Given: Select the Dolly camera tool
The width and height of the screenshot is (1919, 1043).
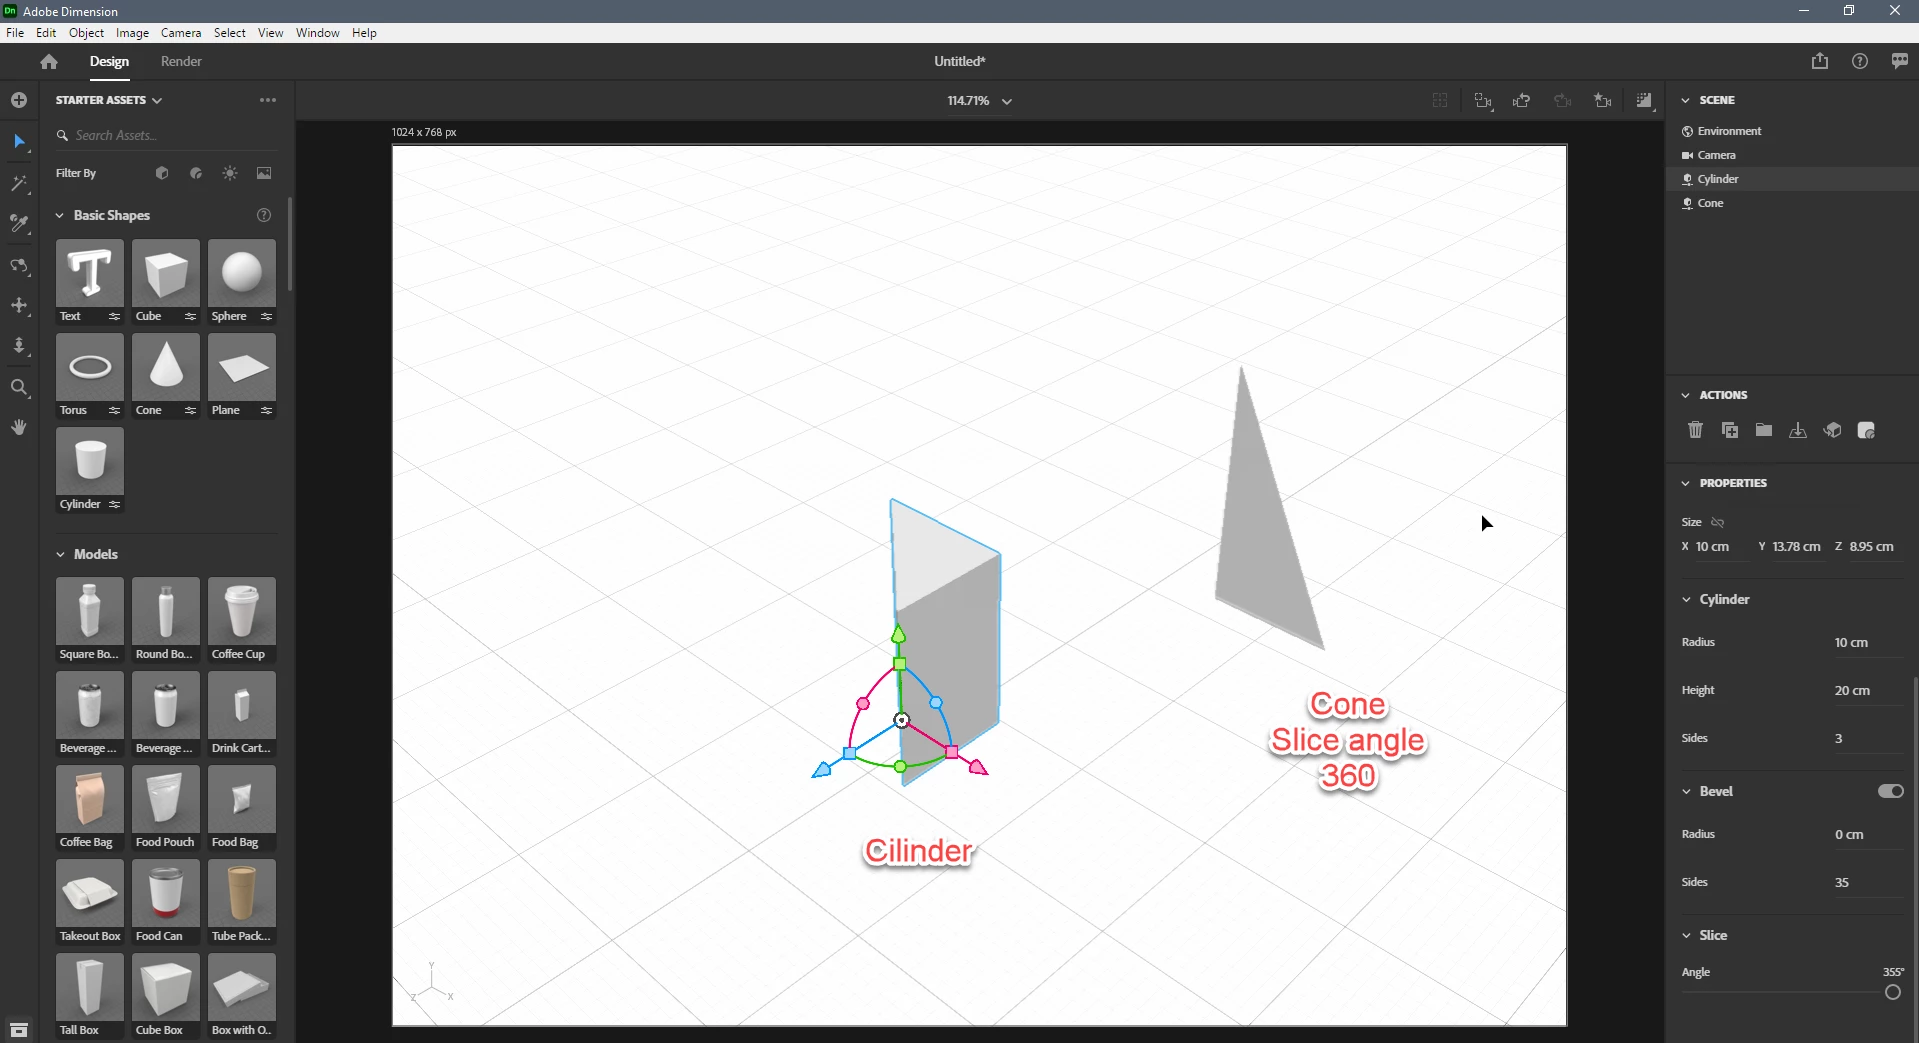Looking at the screenshot, I should (x=19, y=346).
